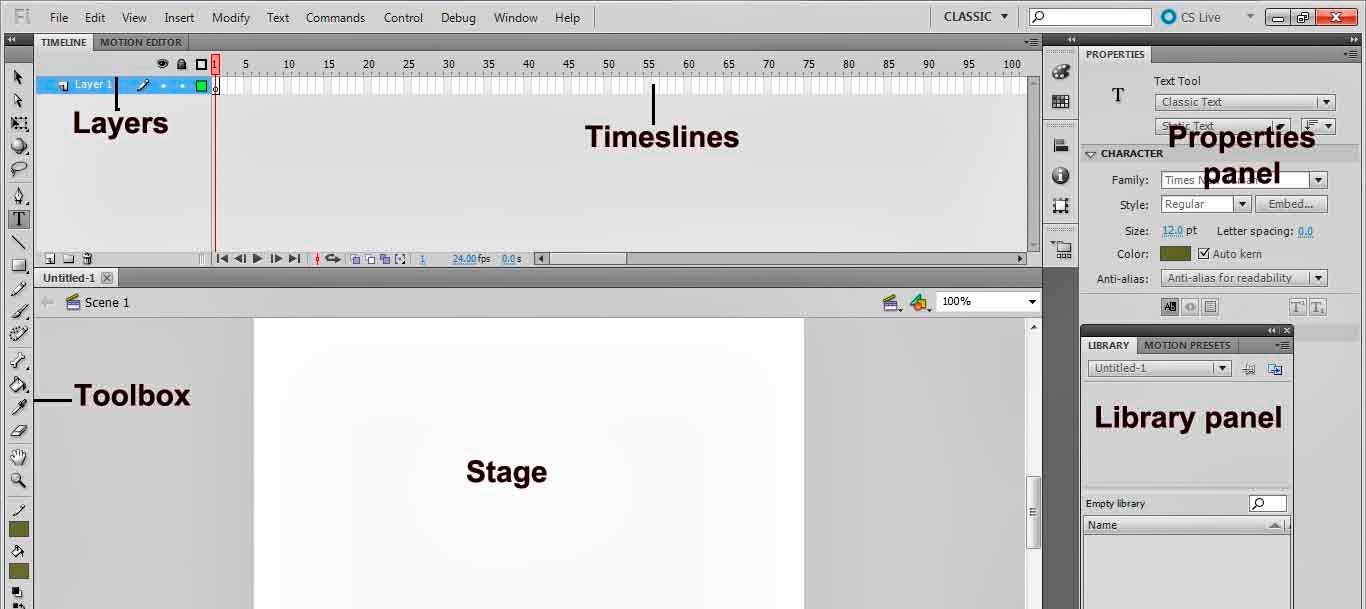
Task: Click the Embed... button
Action: (1291, 204)
